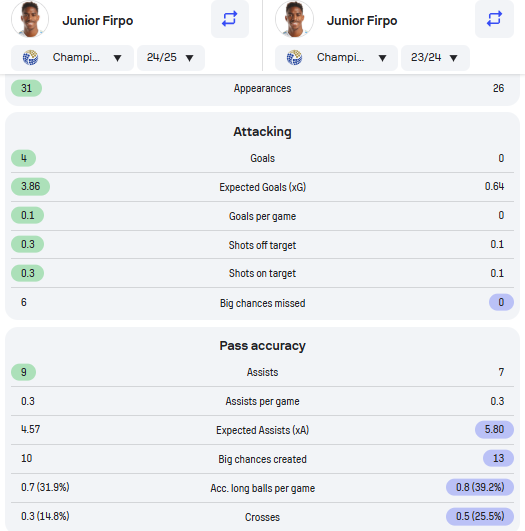Click the right player swap arrows icon
525x531 pixels.
494,19
